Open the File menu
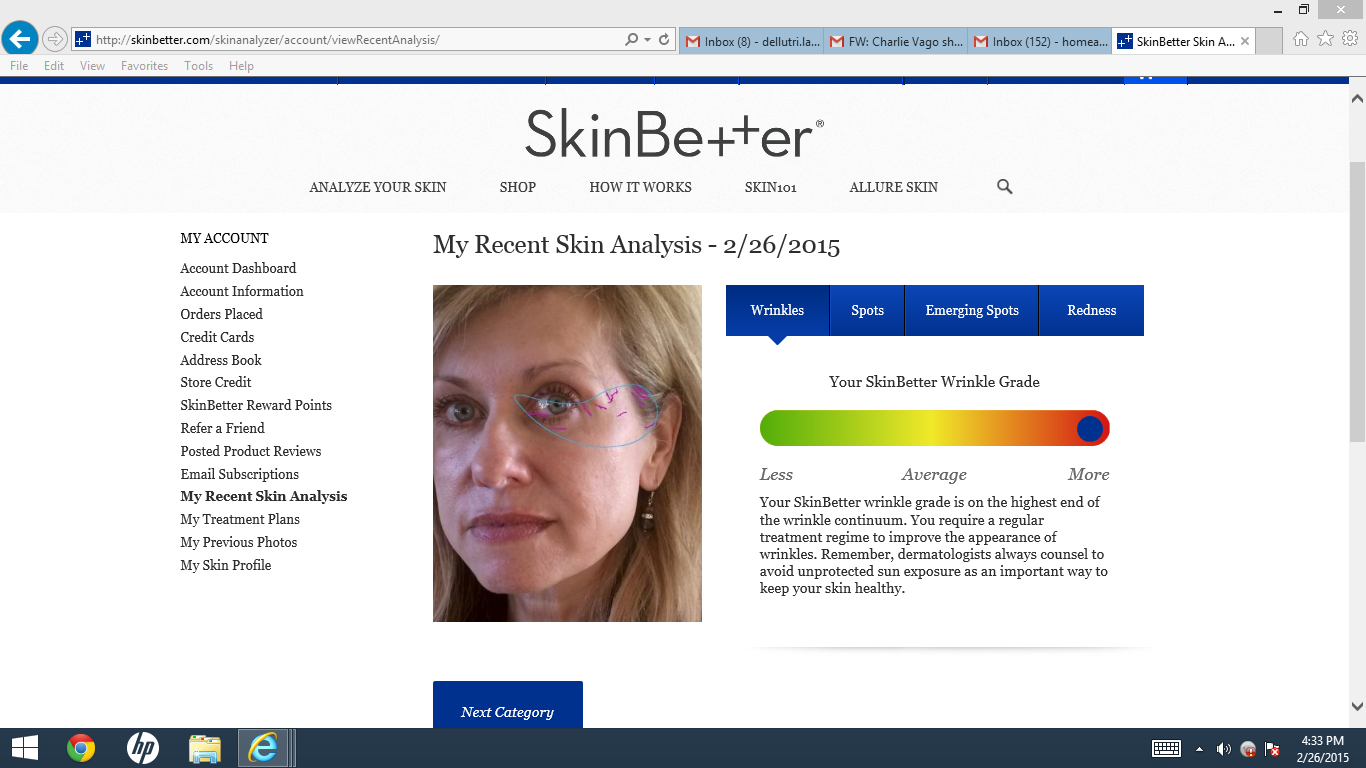The width and height of the screenshot is (1366, 768). (19, 66)
